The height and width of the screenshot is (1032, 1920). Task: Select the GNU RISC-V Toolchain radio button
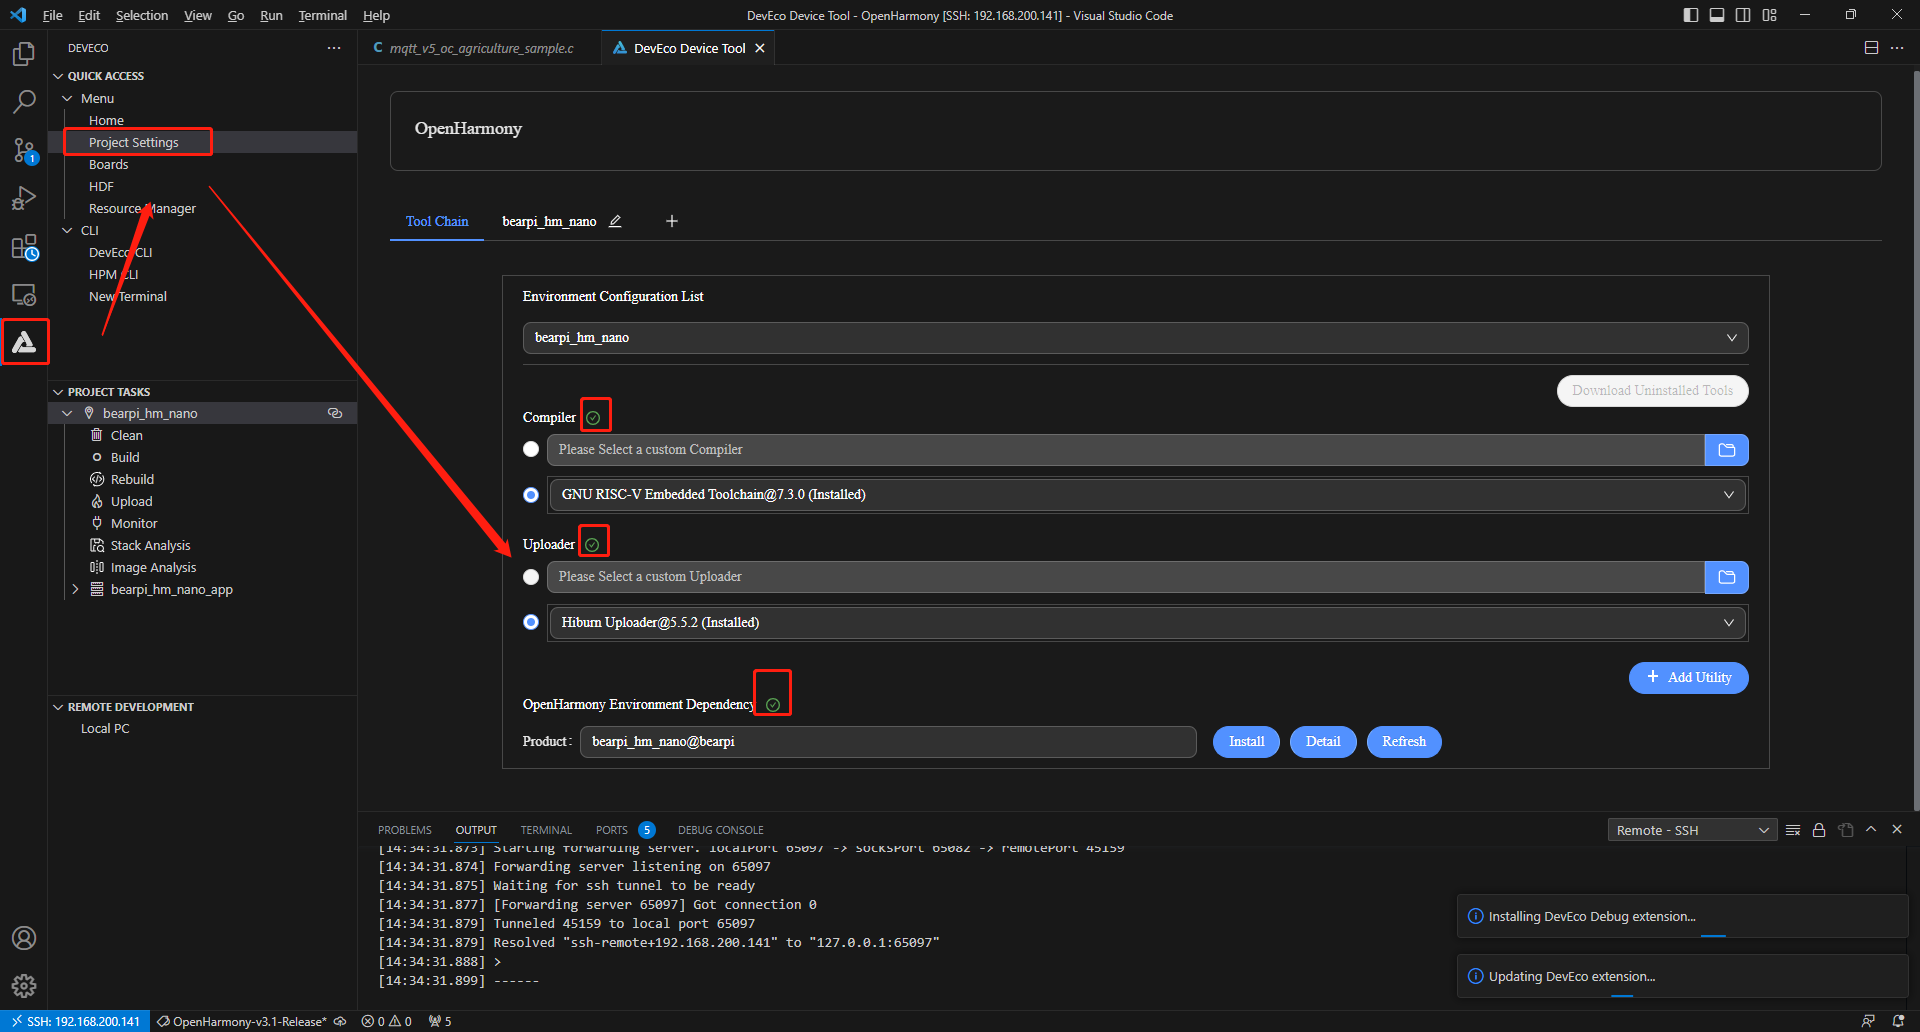coord(531,495)
